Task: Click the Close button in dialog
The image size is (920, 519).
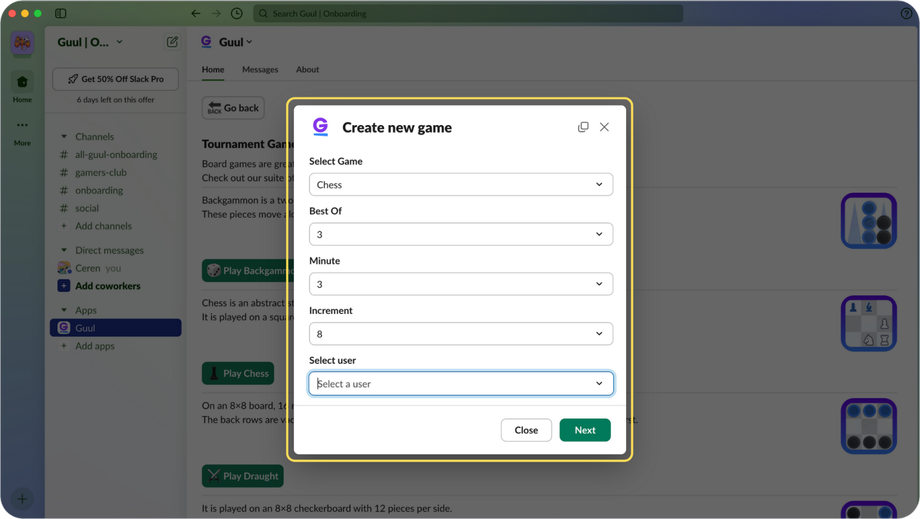Action: (x=526, y=430)
